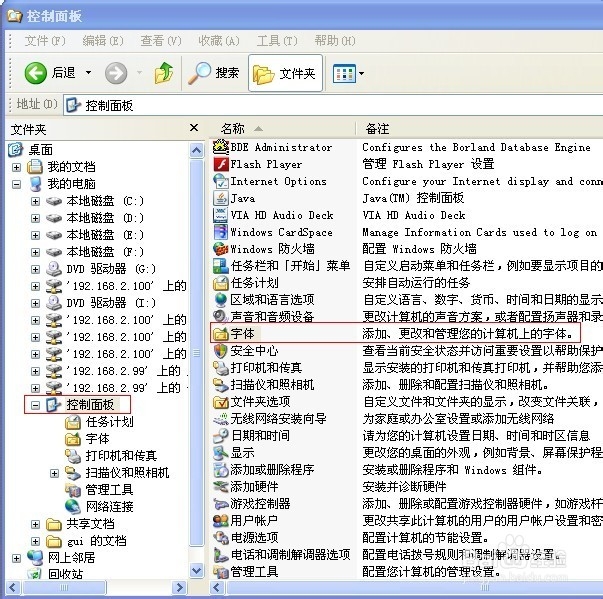
Task: Open the 查看(V) menu
Action: click(161, 40)
